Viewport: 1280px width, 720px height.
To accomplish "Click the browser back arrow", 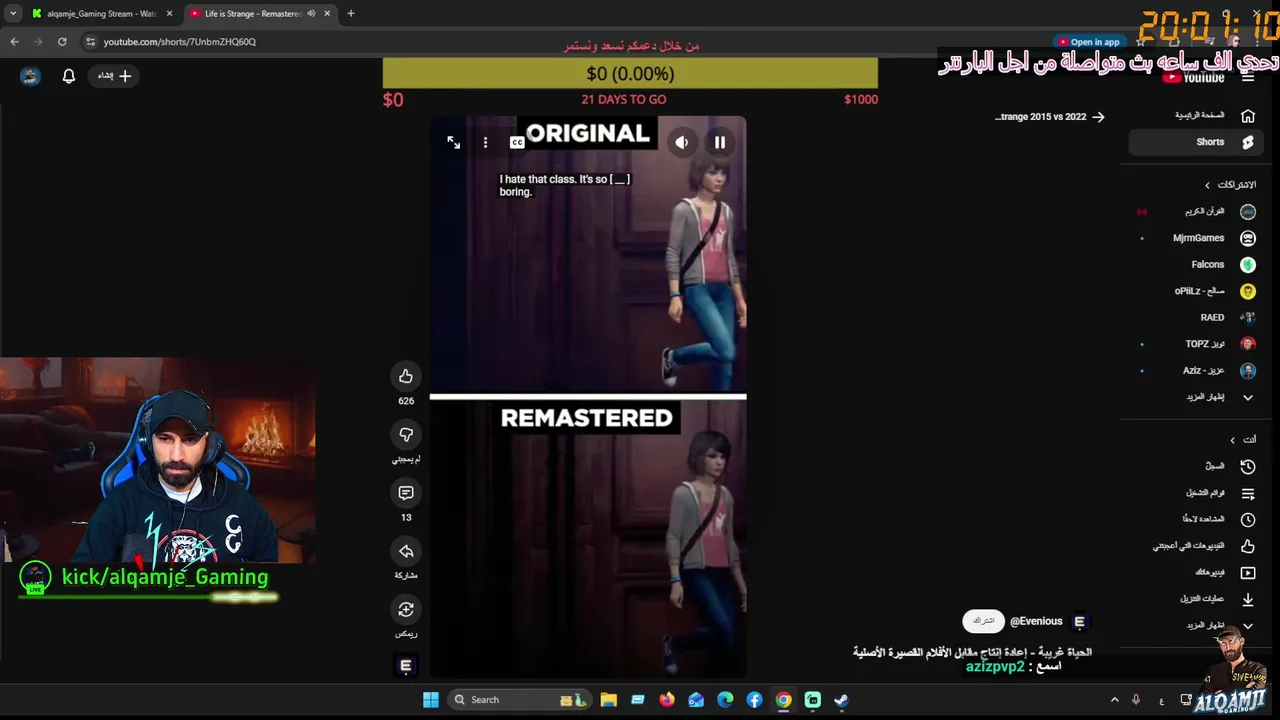I will click(x=14, y=42).
